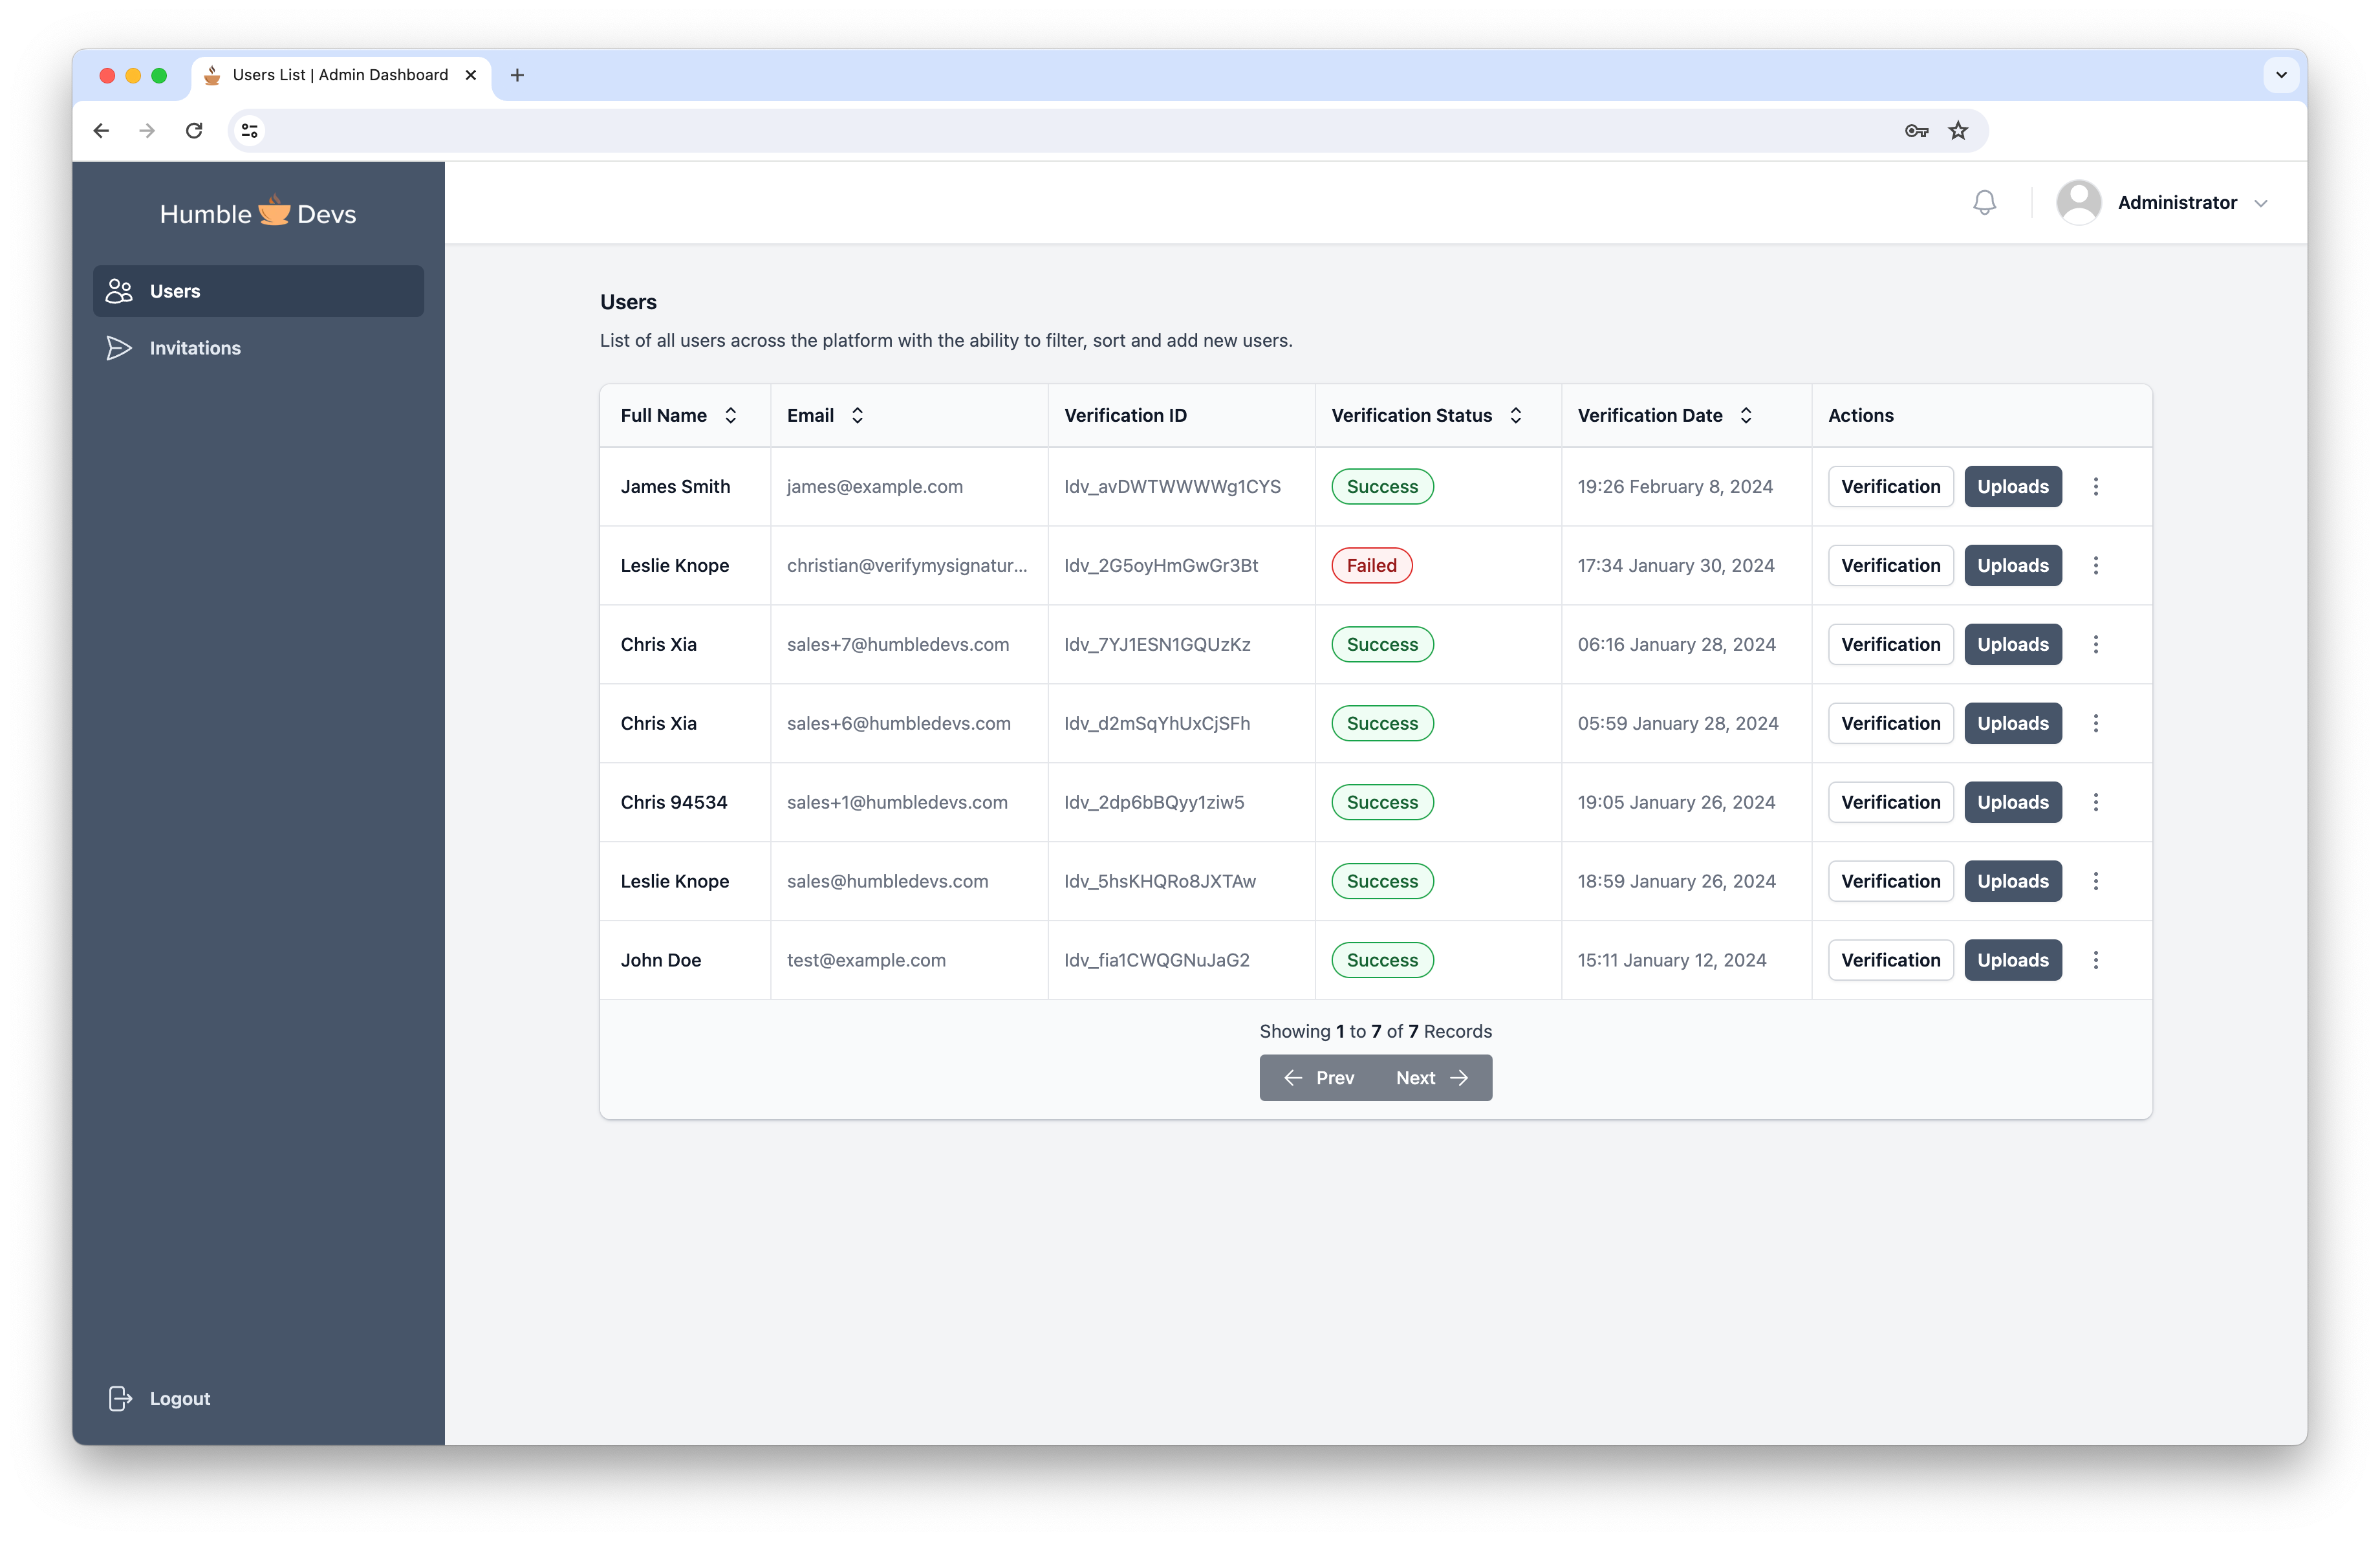View Uploads for christian@verifymysignatur row
Image resolution: width=2380 pixels, height=1541 pixels.
2012,566
